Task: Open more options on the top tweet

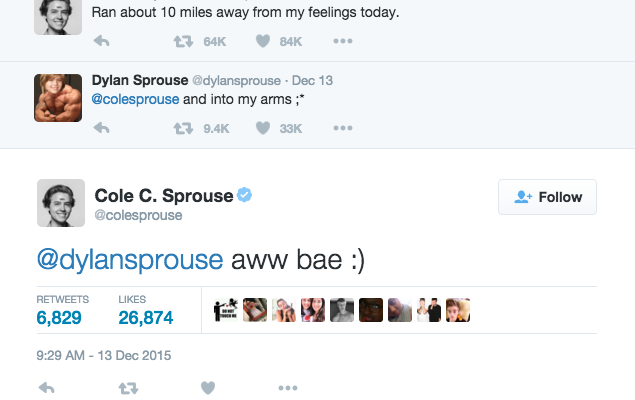Action: (x=343, y=41)
